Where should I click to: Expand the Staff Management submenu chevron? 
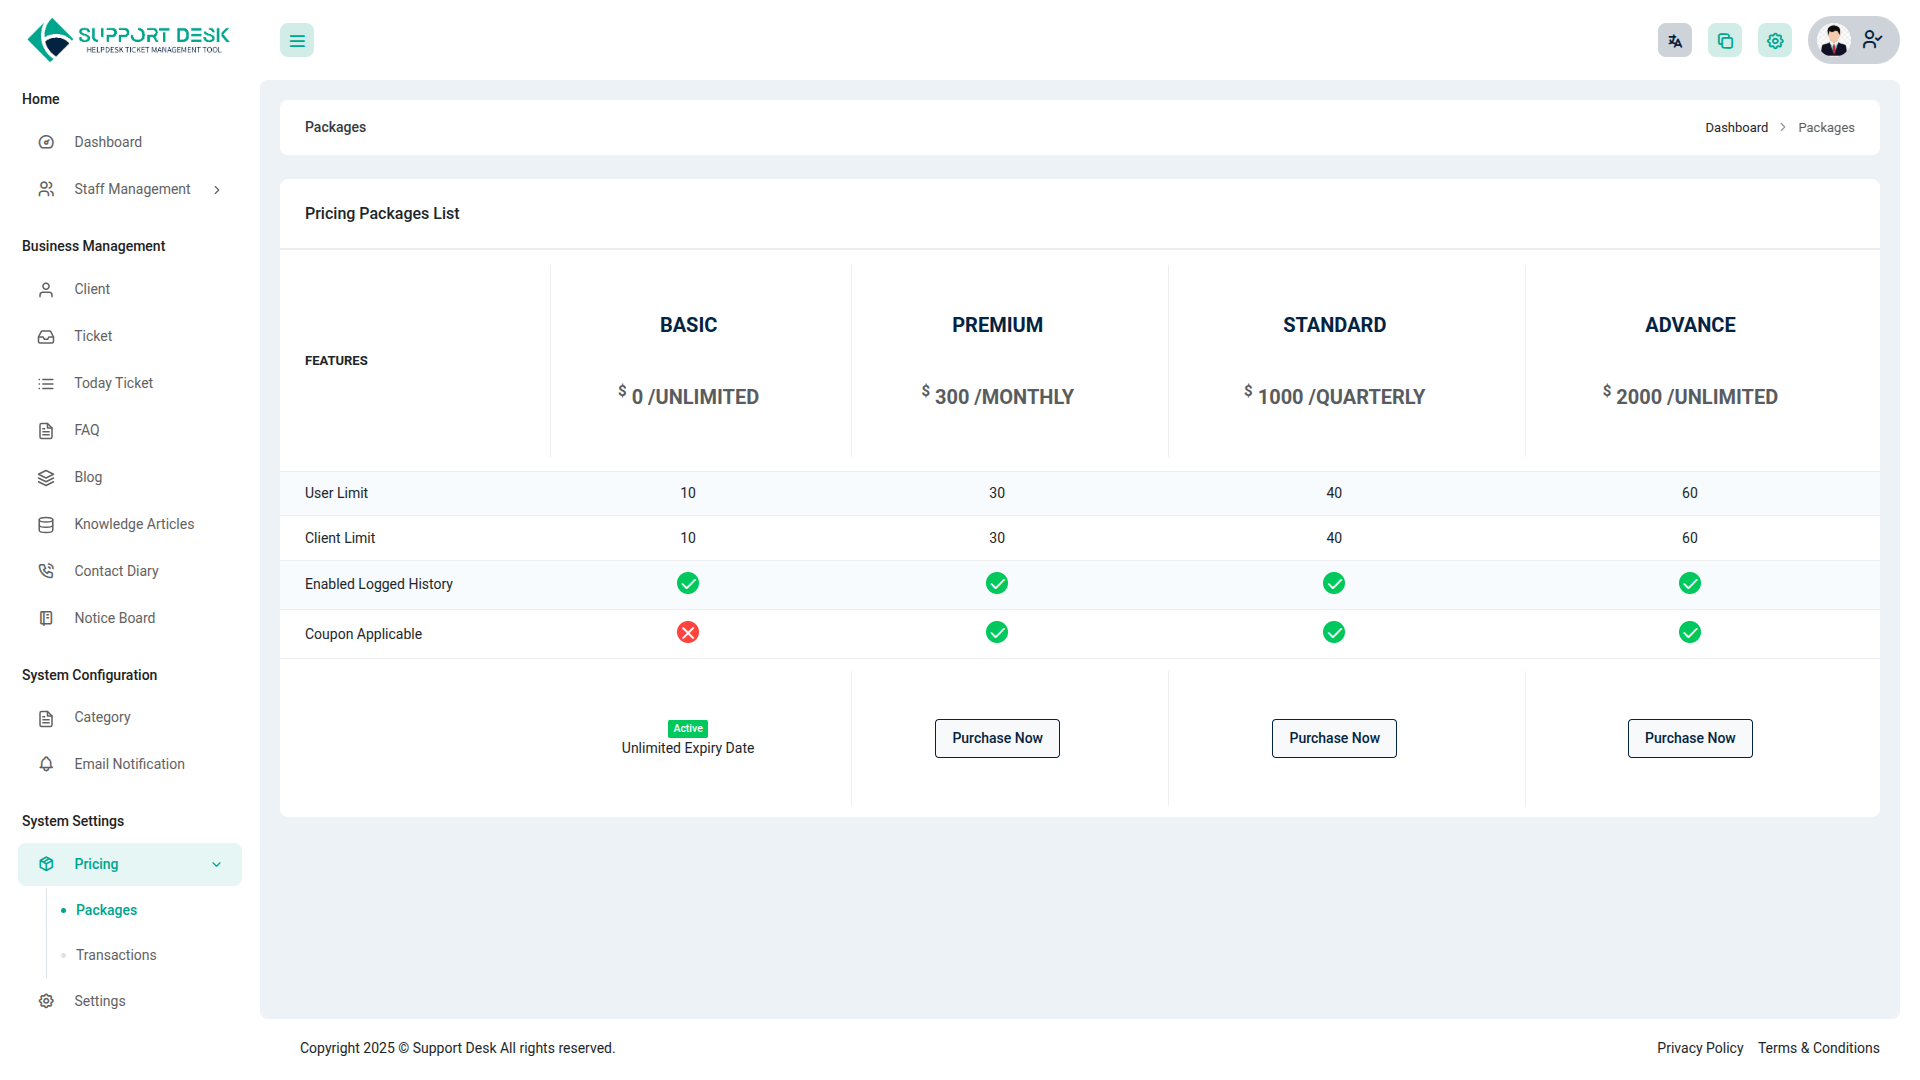point(217,190)
